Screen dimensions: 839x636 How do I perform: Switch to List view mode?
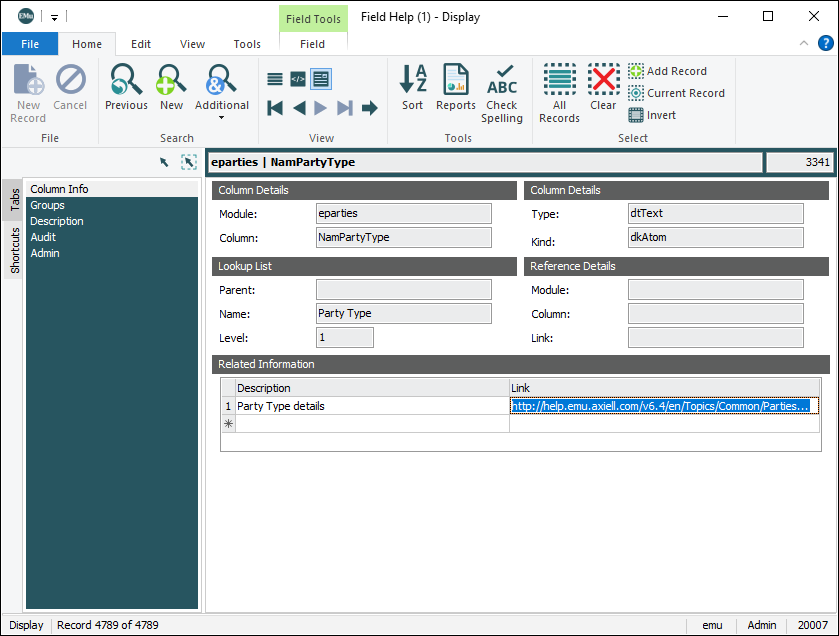point(276,79)
